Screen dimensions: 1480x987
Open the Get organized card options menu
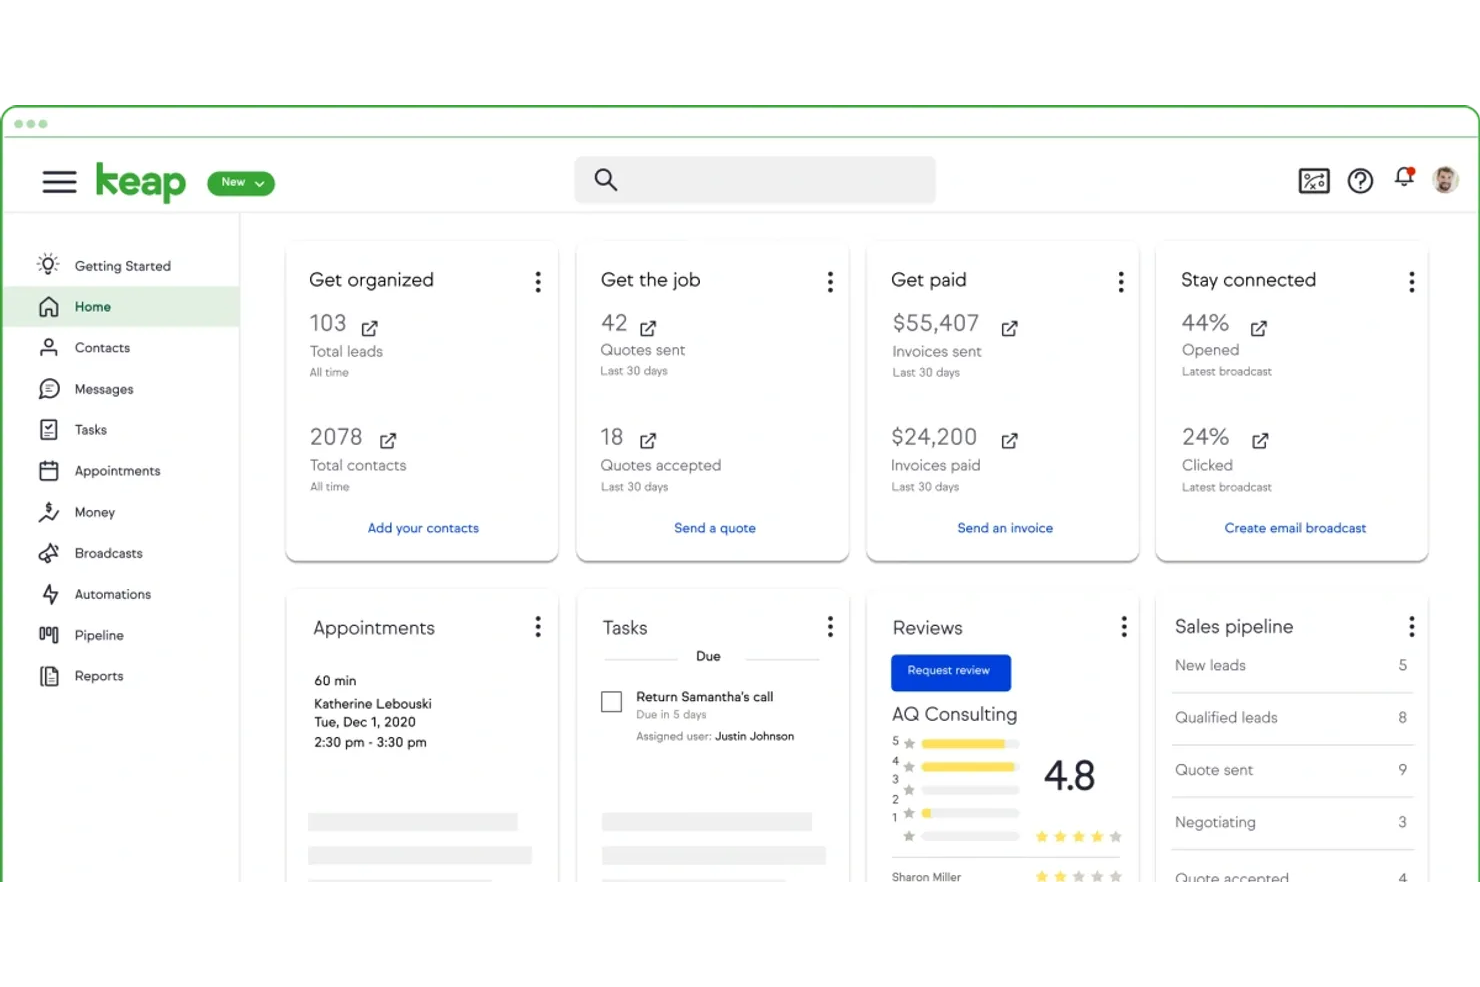tap(538, 281)
